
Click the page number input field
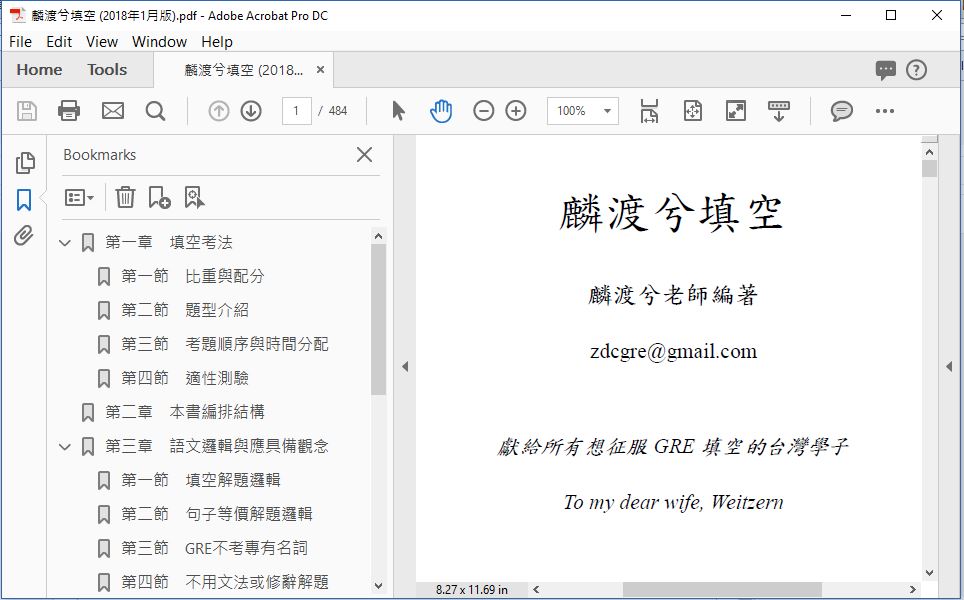click(296, 111)
